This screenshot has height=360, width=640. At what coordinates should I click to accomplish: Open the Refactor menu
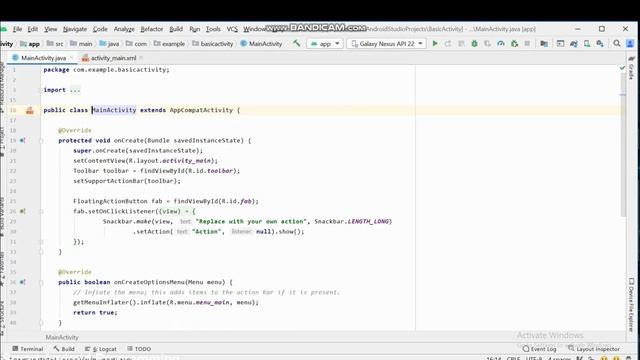point(152,29)
